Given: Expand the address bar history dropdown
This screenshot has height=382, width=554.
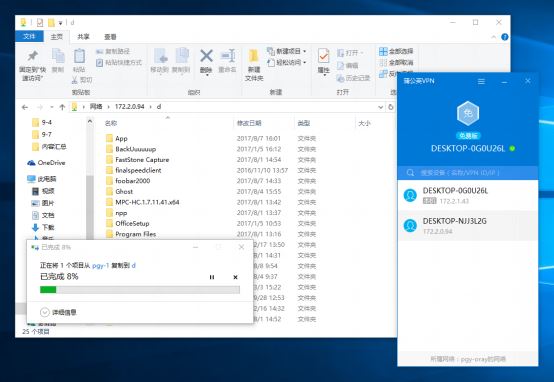Looking at the screenshot, I should click(x=381, y=107).
